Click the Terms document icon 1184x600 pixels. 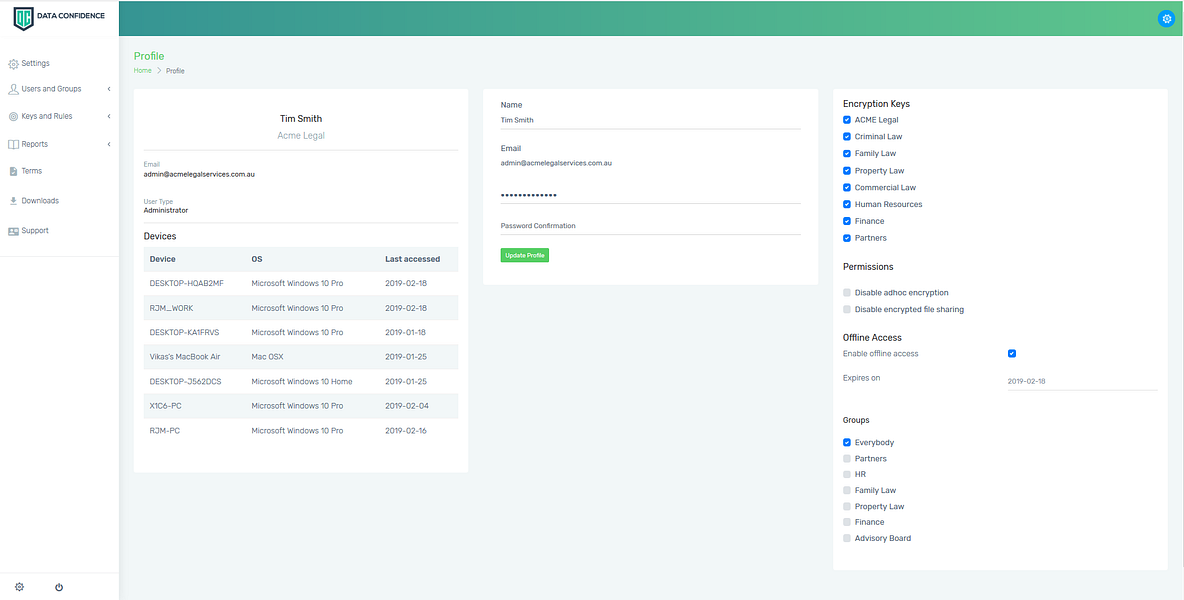(14, 171)
